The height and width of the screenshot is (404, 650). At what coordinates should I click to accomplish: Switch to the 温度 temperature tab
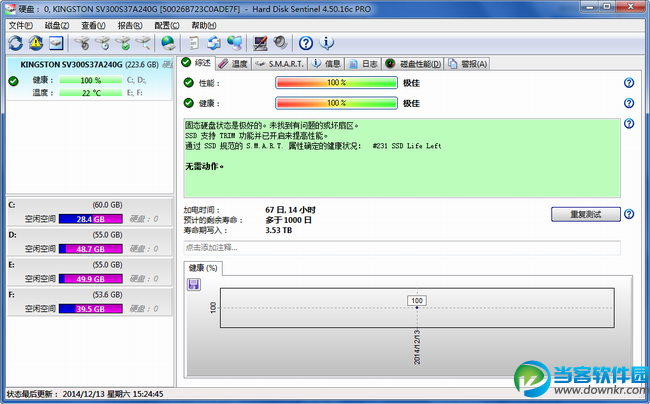(233, 64)
